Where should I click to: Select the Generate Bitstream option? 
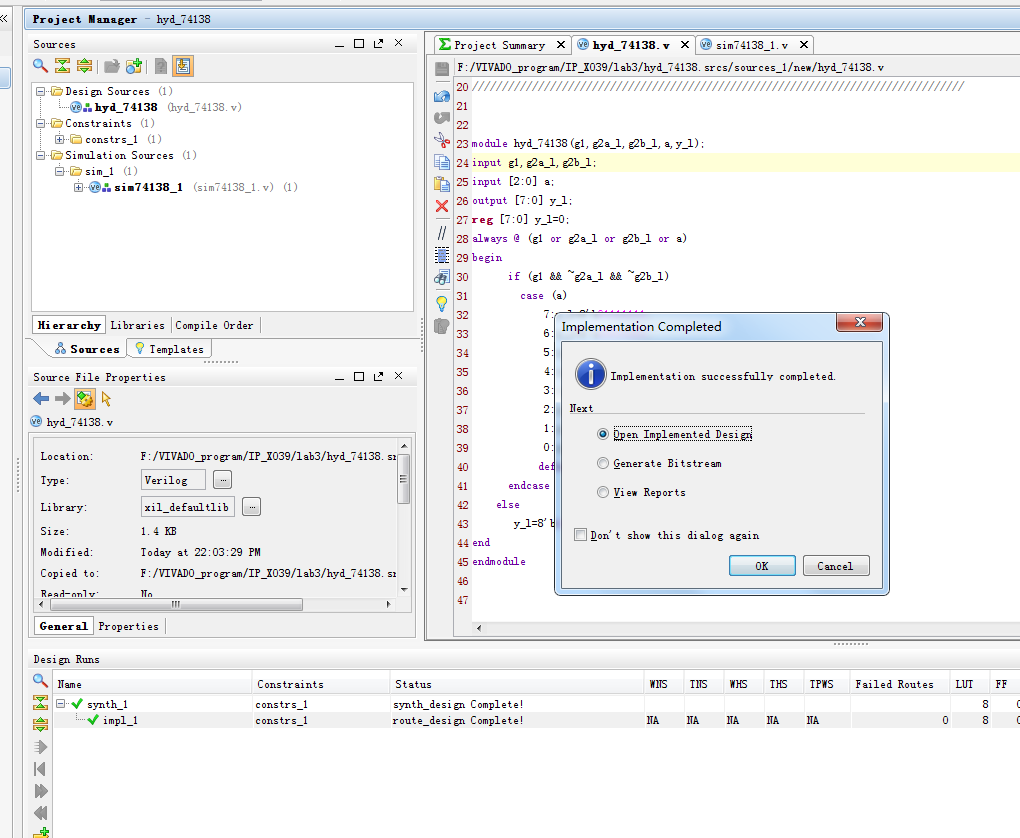pos(602,463)
